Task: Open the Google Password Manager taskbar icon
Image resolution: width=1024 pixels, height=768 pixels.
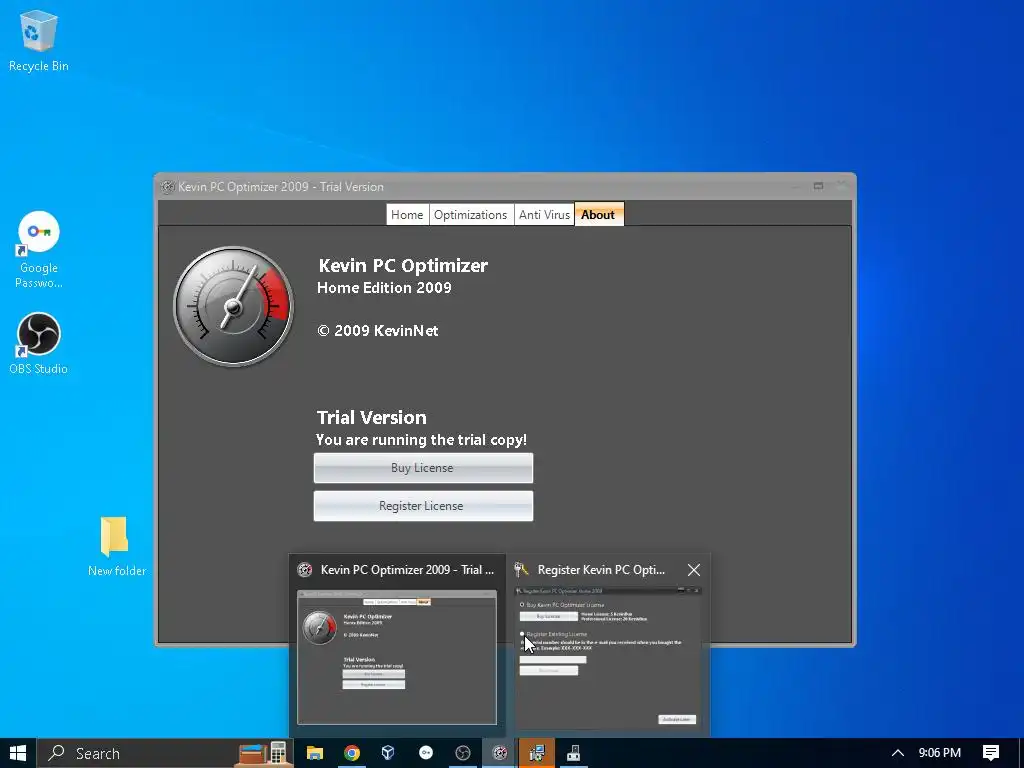Action: [x=426, y=753]
